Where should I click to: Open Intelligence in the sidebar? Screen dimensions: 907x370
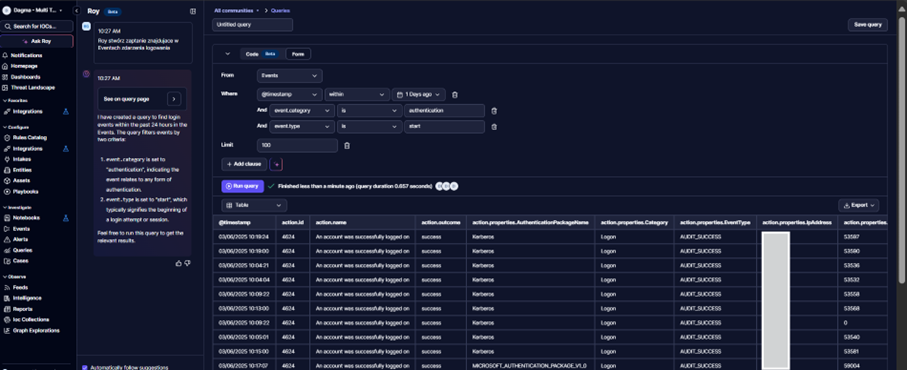[27, 298]
